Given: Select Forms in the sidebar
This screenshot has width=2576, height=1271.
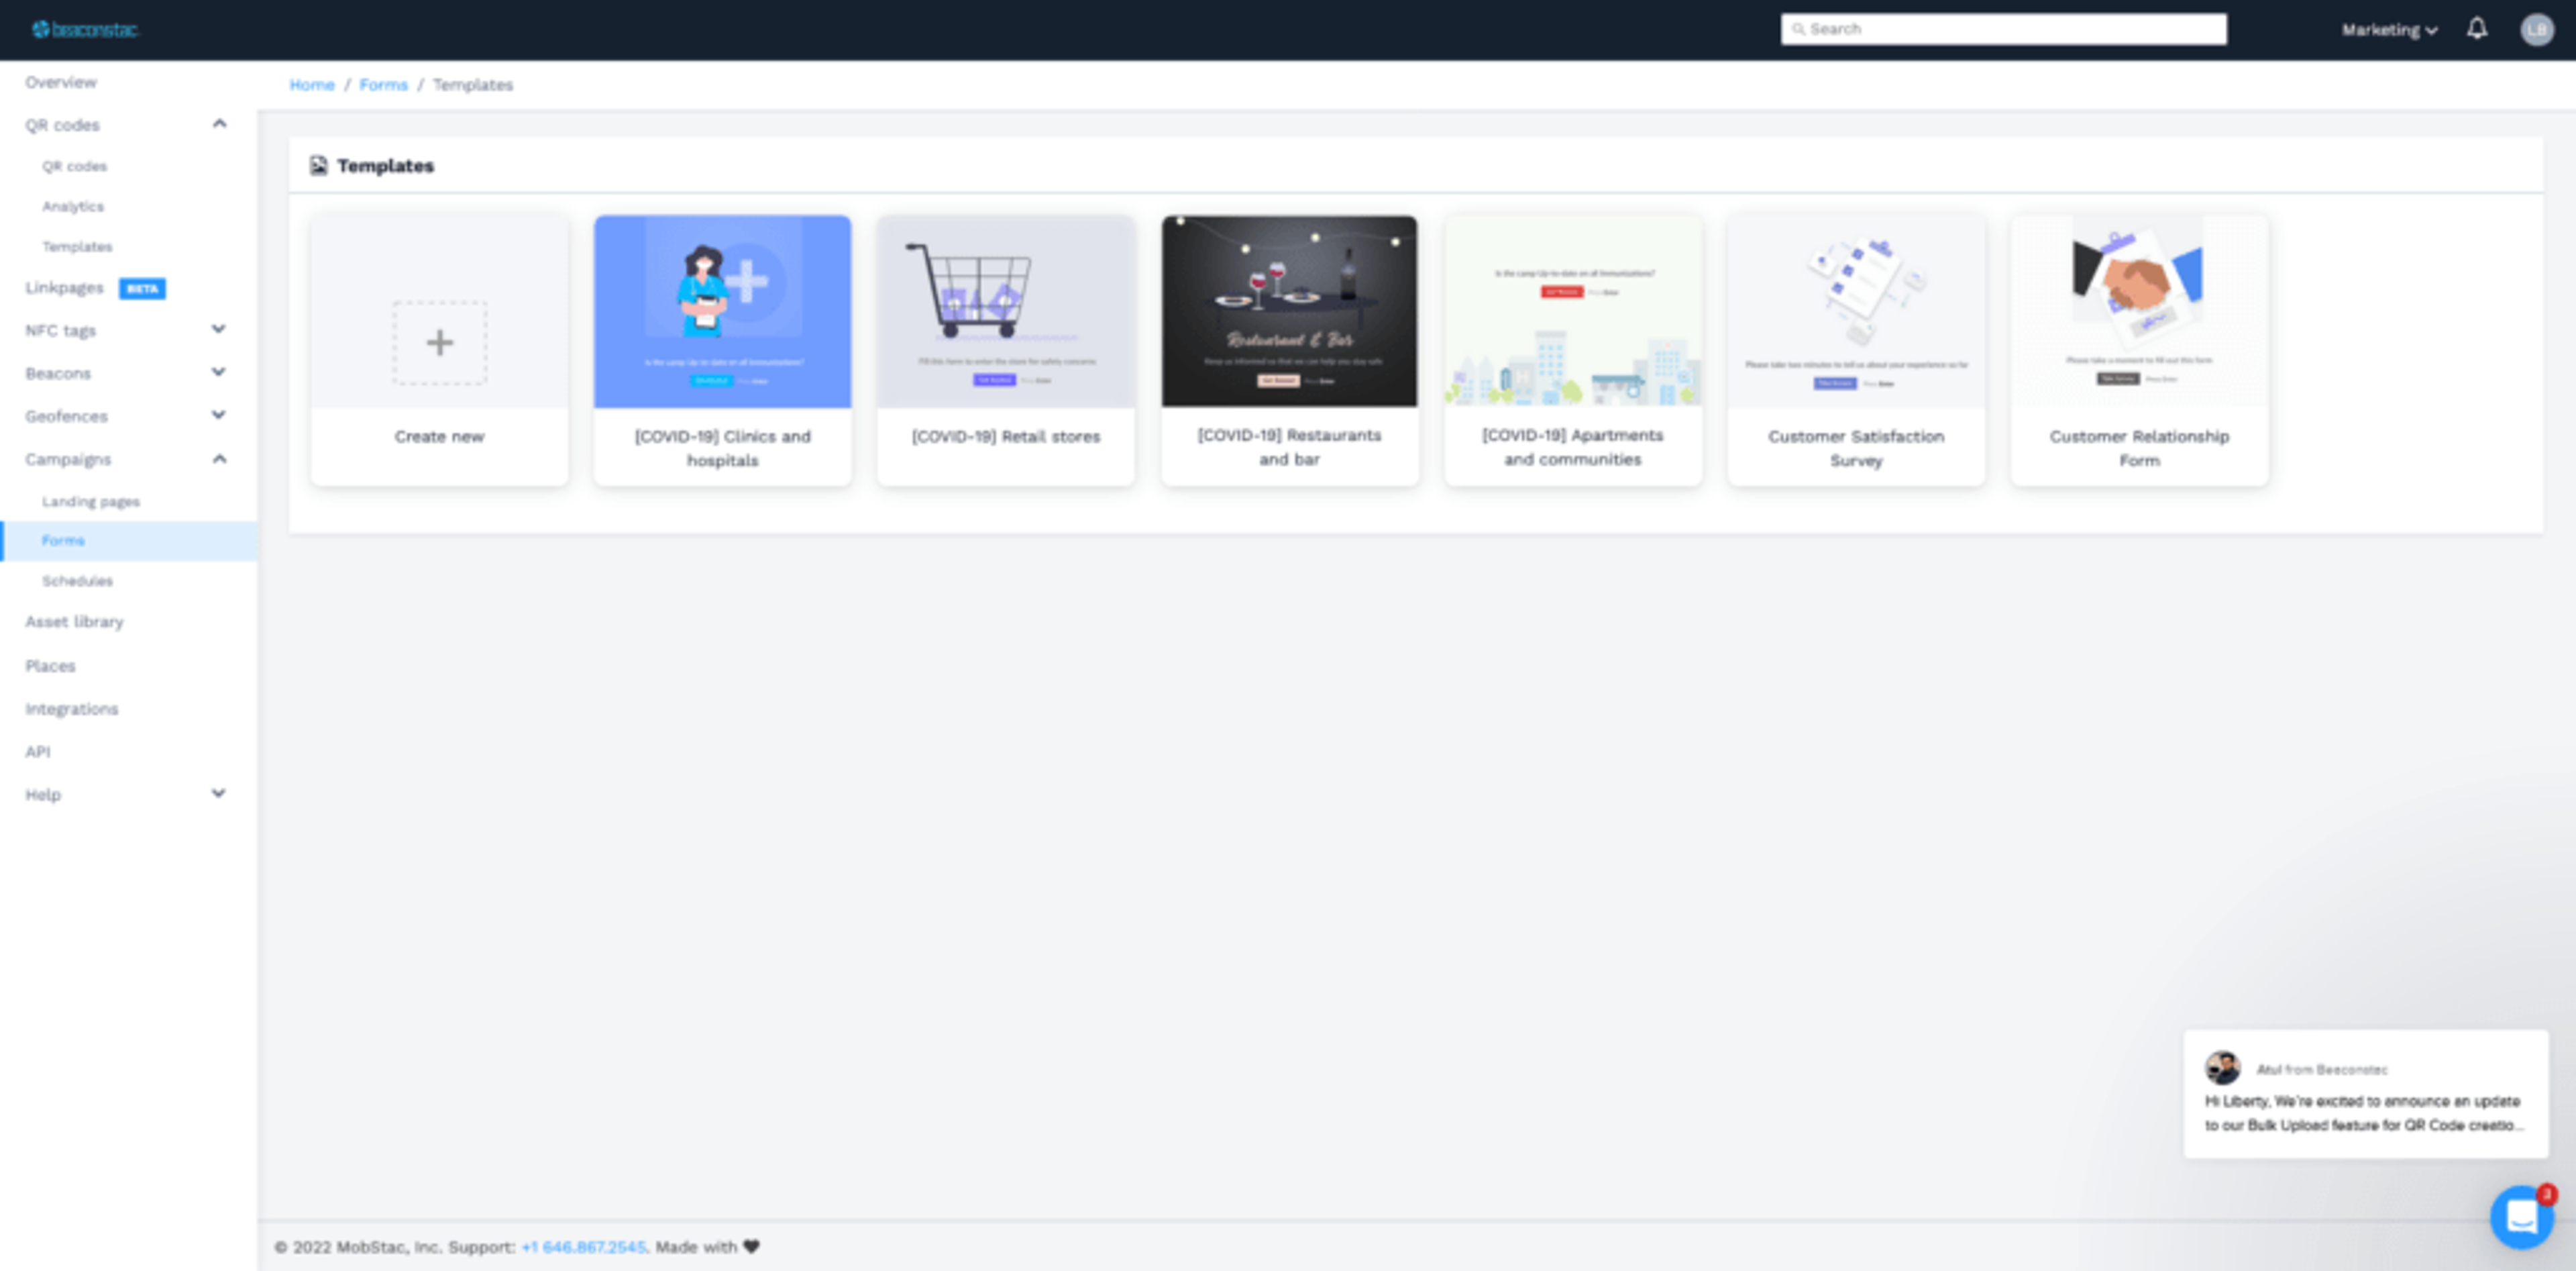Looking at the screenshot, I should [x=128, y=541].
